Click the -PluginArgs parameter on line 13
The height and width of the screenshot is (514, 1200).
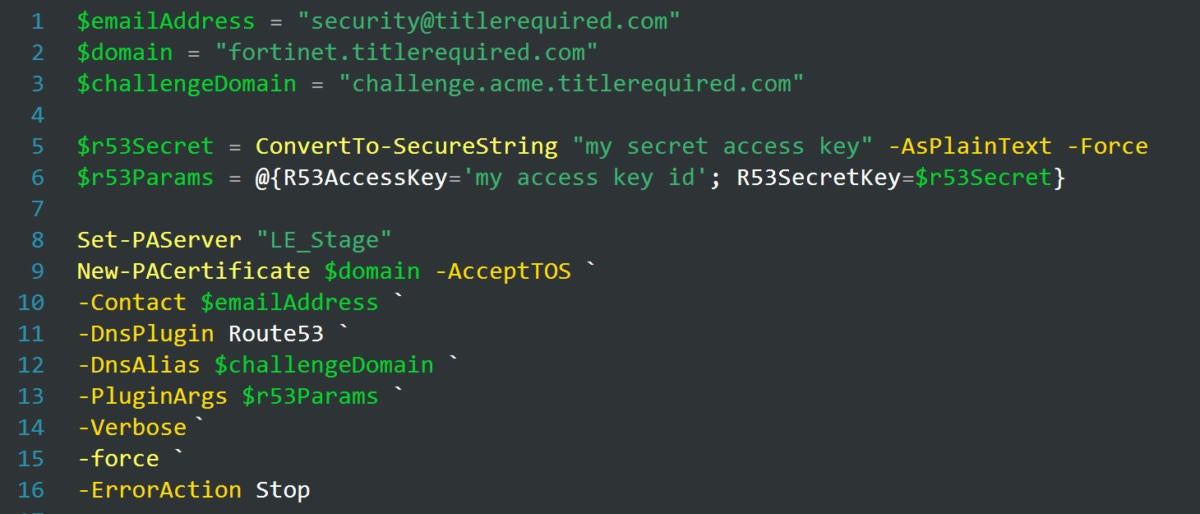(x=152, y=396)
